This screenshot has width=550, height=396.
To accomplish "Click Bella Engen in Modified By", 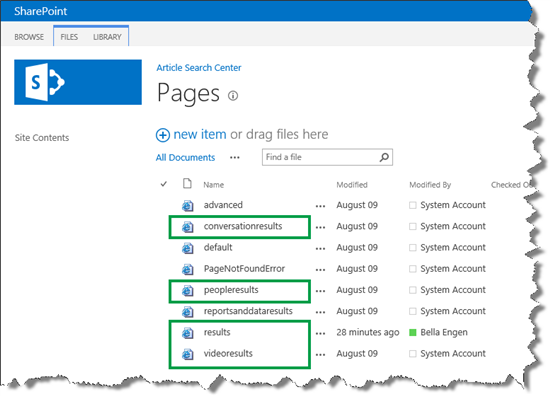I will [x=444, y=332].
